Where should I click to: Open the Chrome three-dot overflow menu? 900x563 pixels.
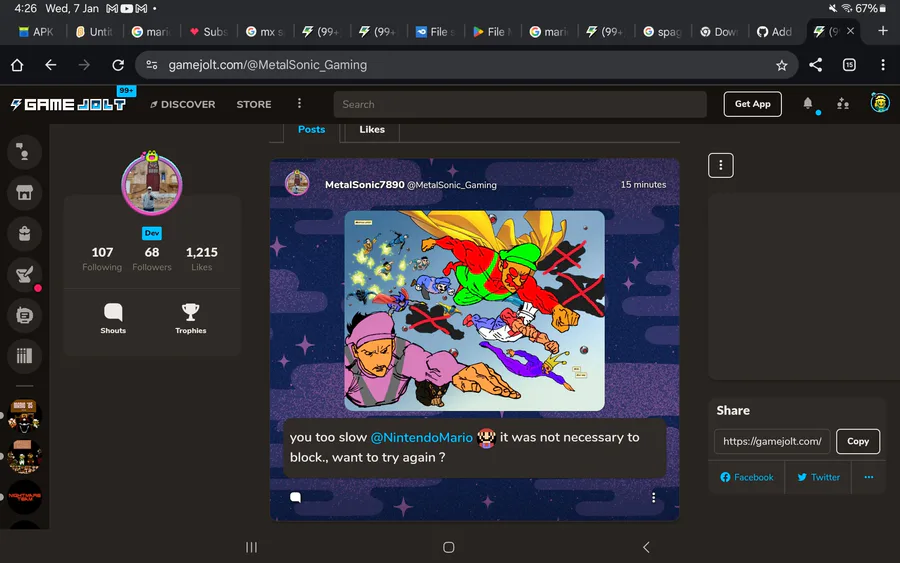[x=883, y=65]
